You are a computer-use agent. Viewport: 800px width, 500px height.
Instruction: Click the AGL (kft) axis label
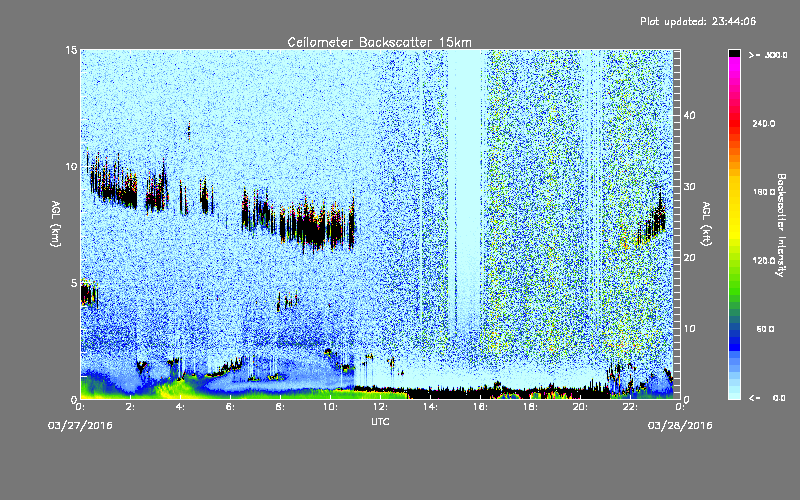[707, 223]
